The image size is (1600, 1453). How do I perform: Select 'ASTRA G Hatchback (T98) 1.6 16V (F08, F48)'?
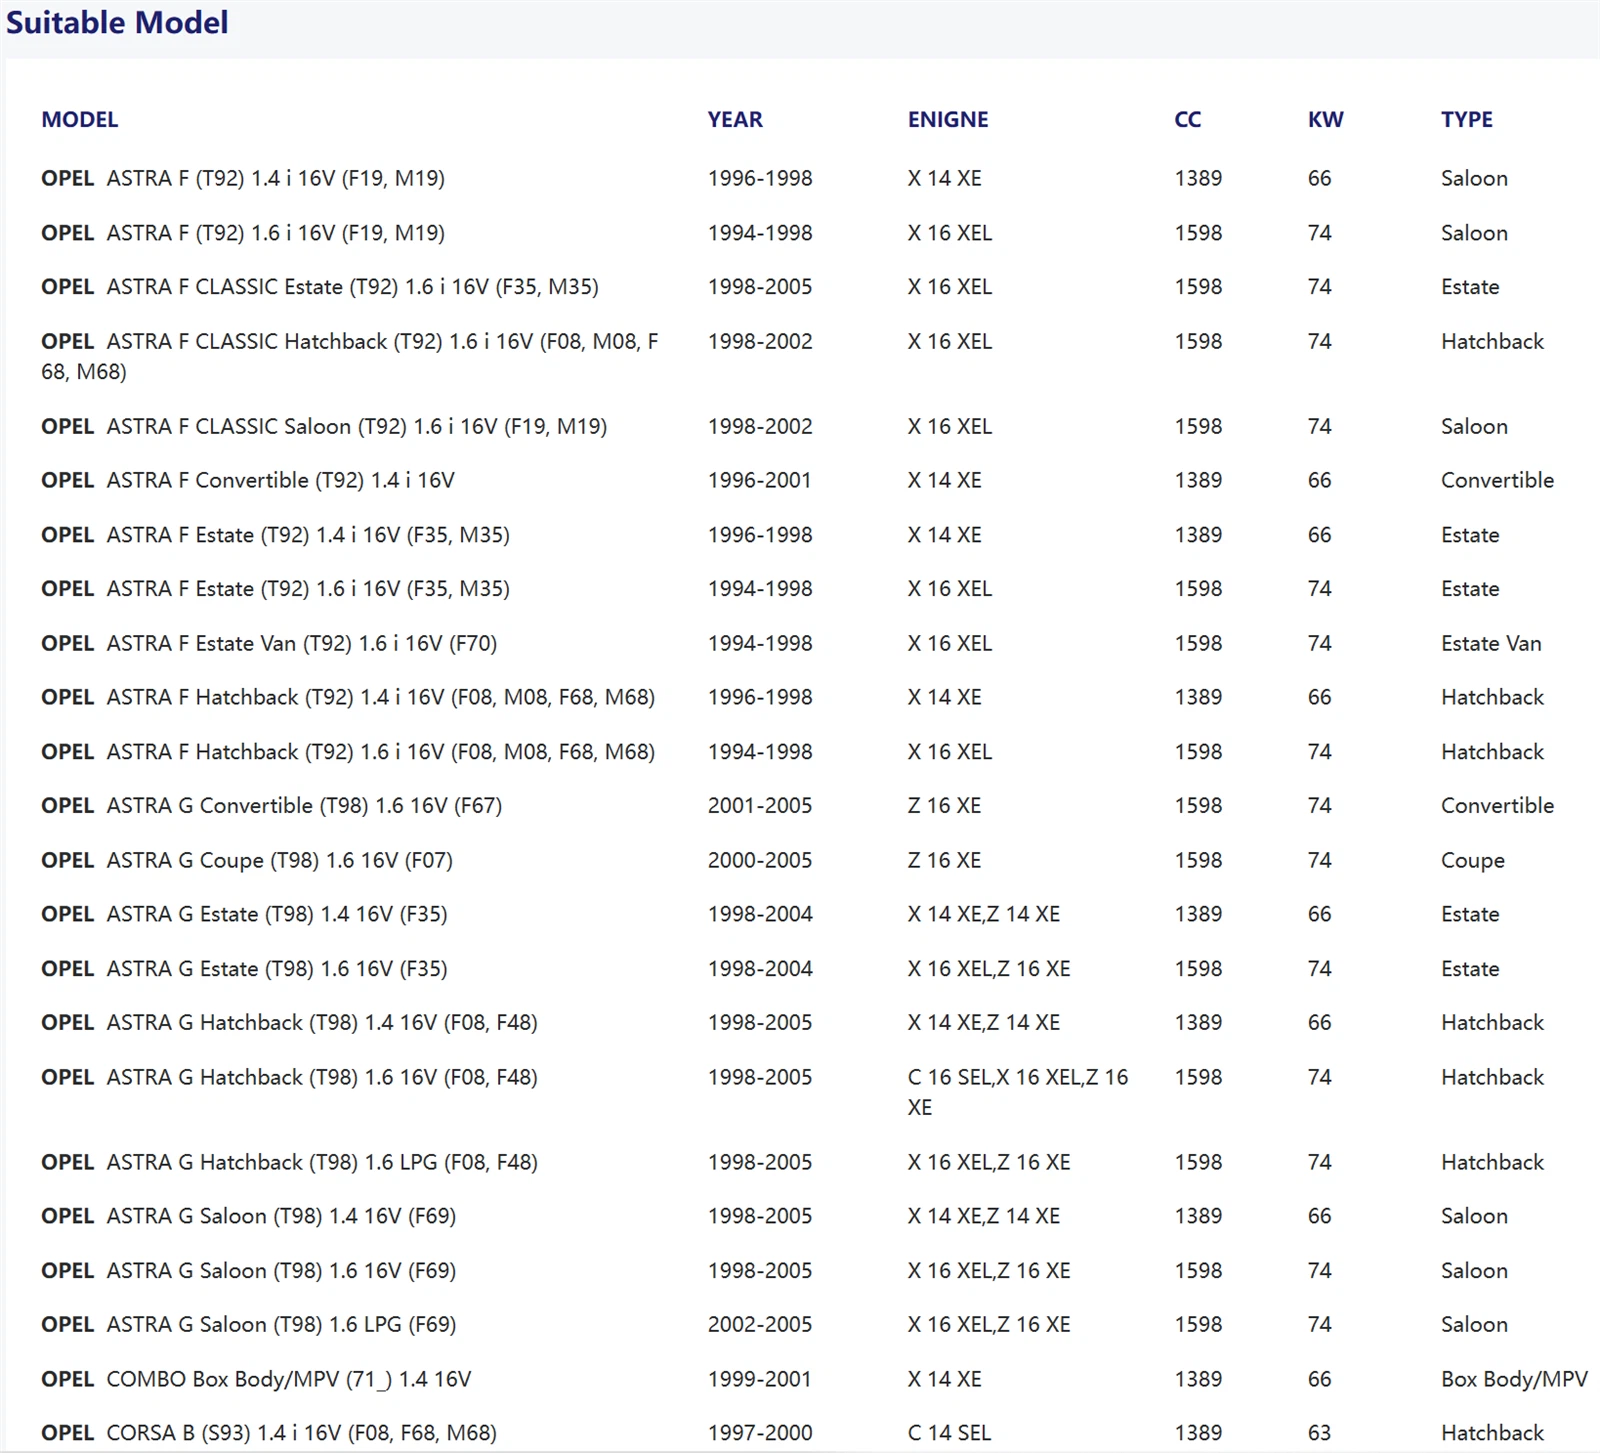289,1077
